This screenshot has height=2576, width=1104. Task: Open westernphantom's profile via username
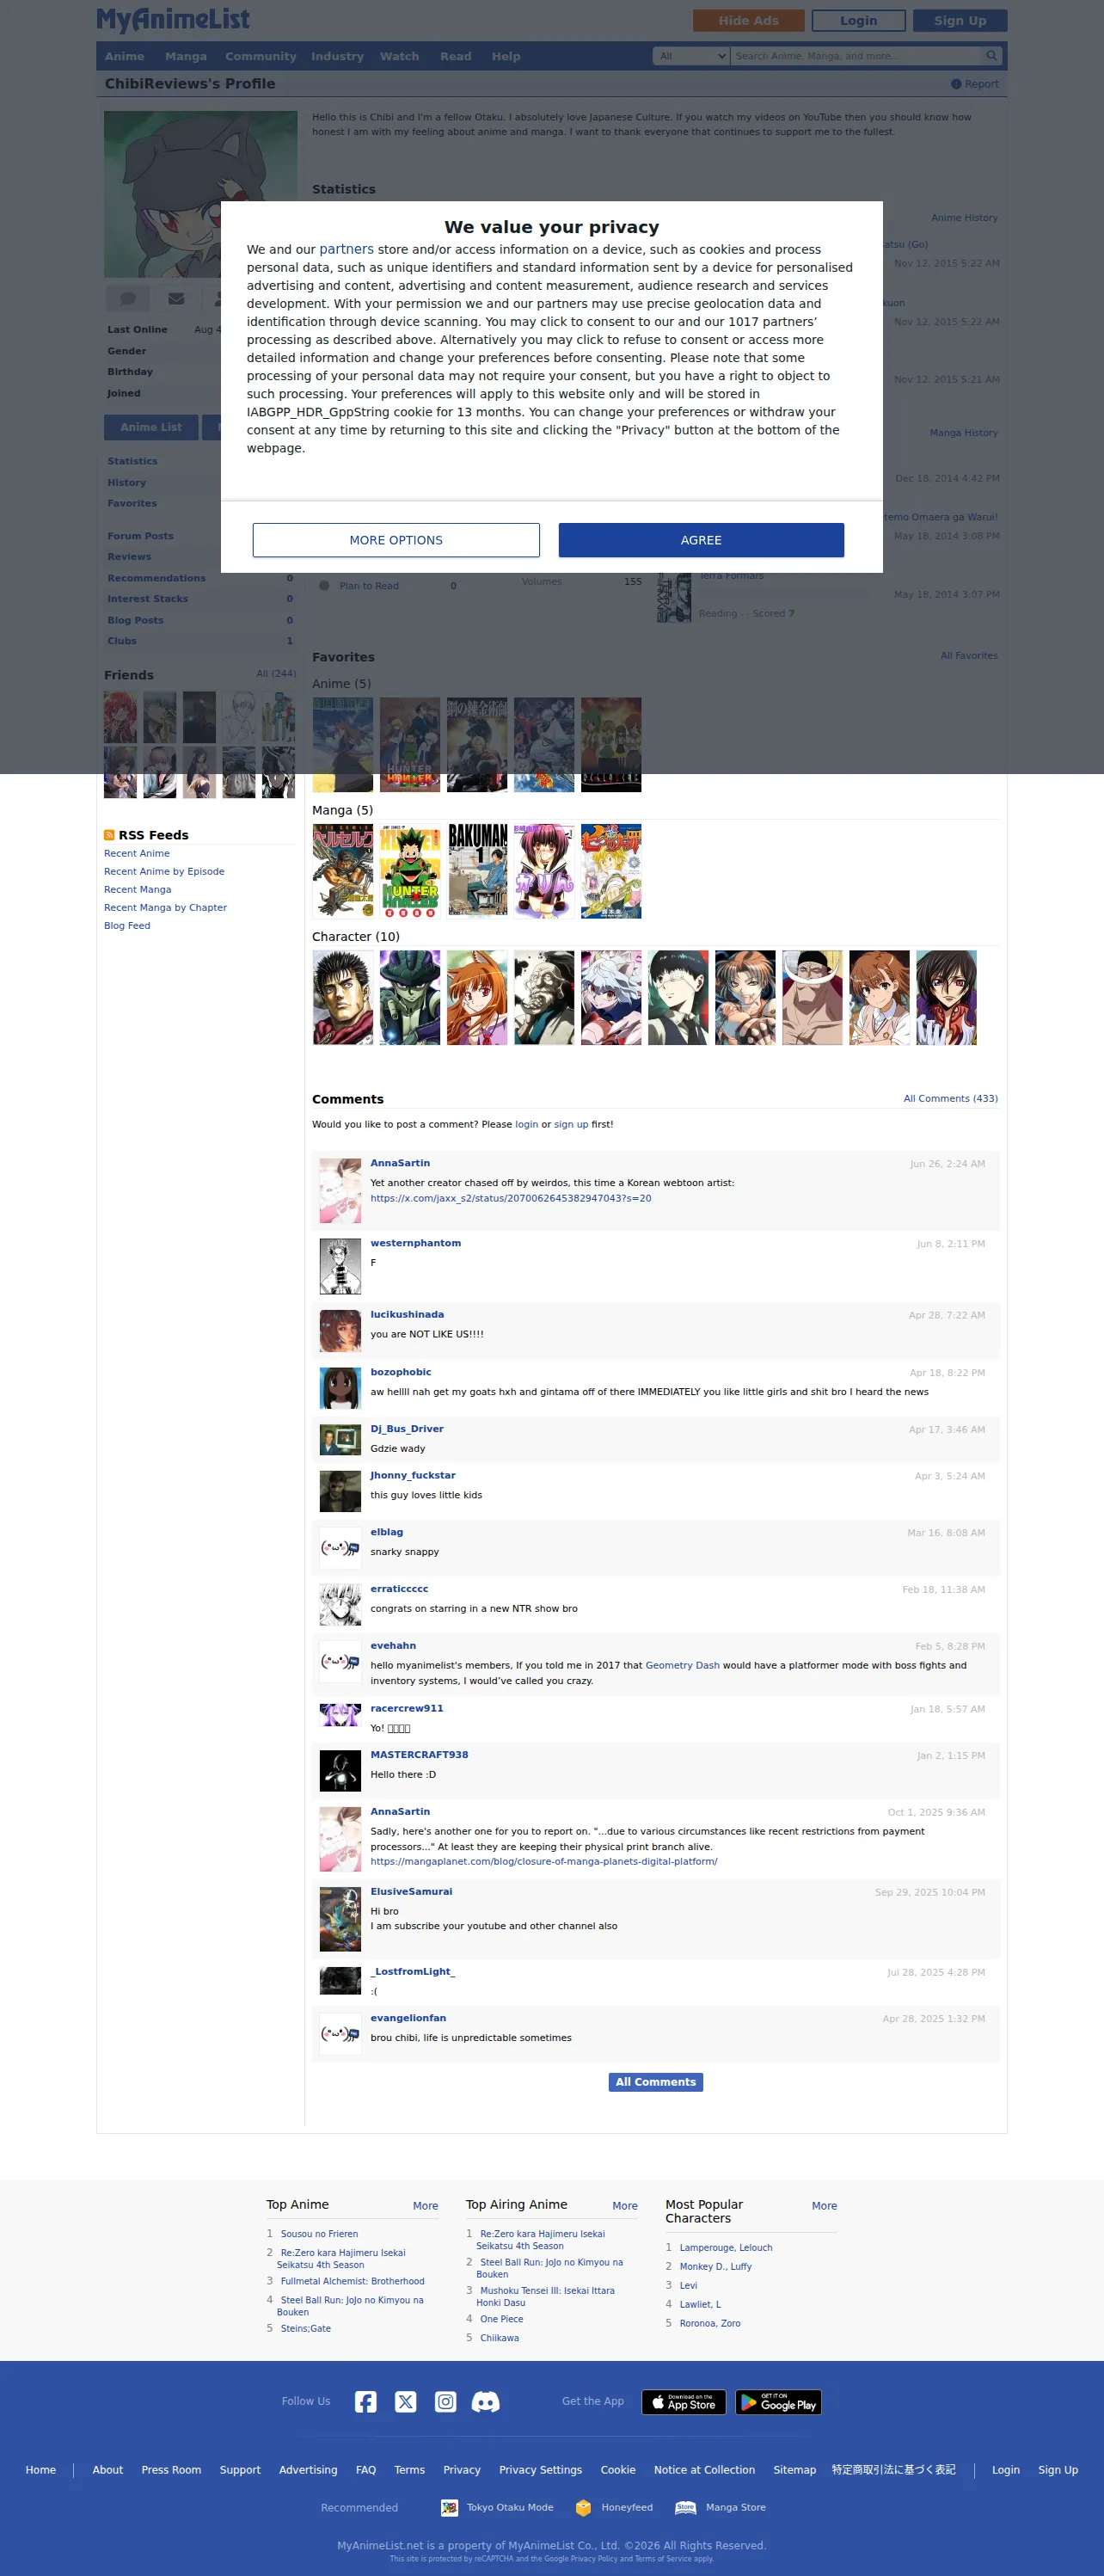416,1243
